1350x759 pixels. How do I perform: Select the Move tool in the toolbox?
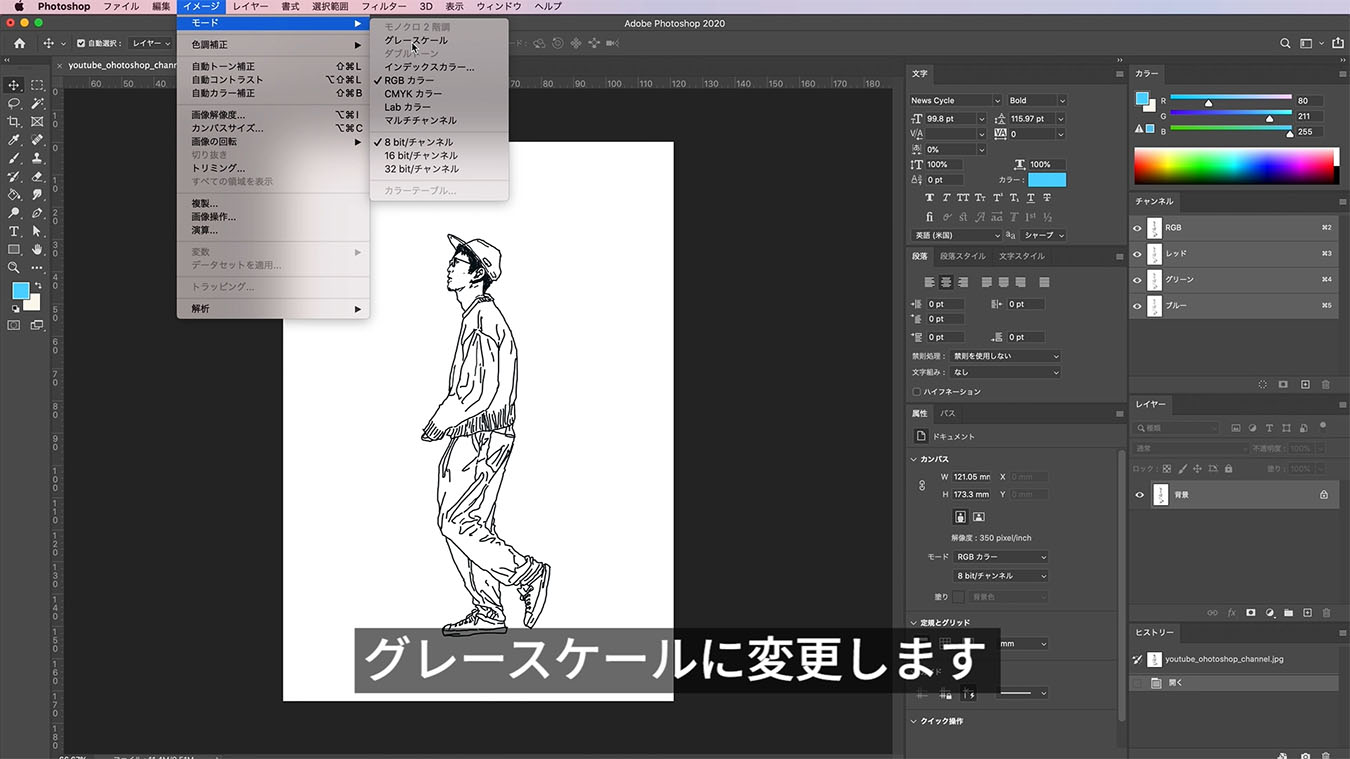(14, 85)
